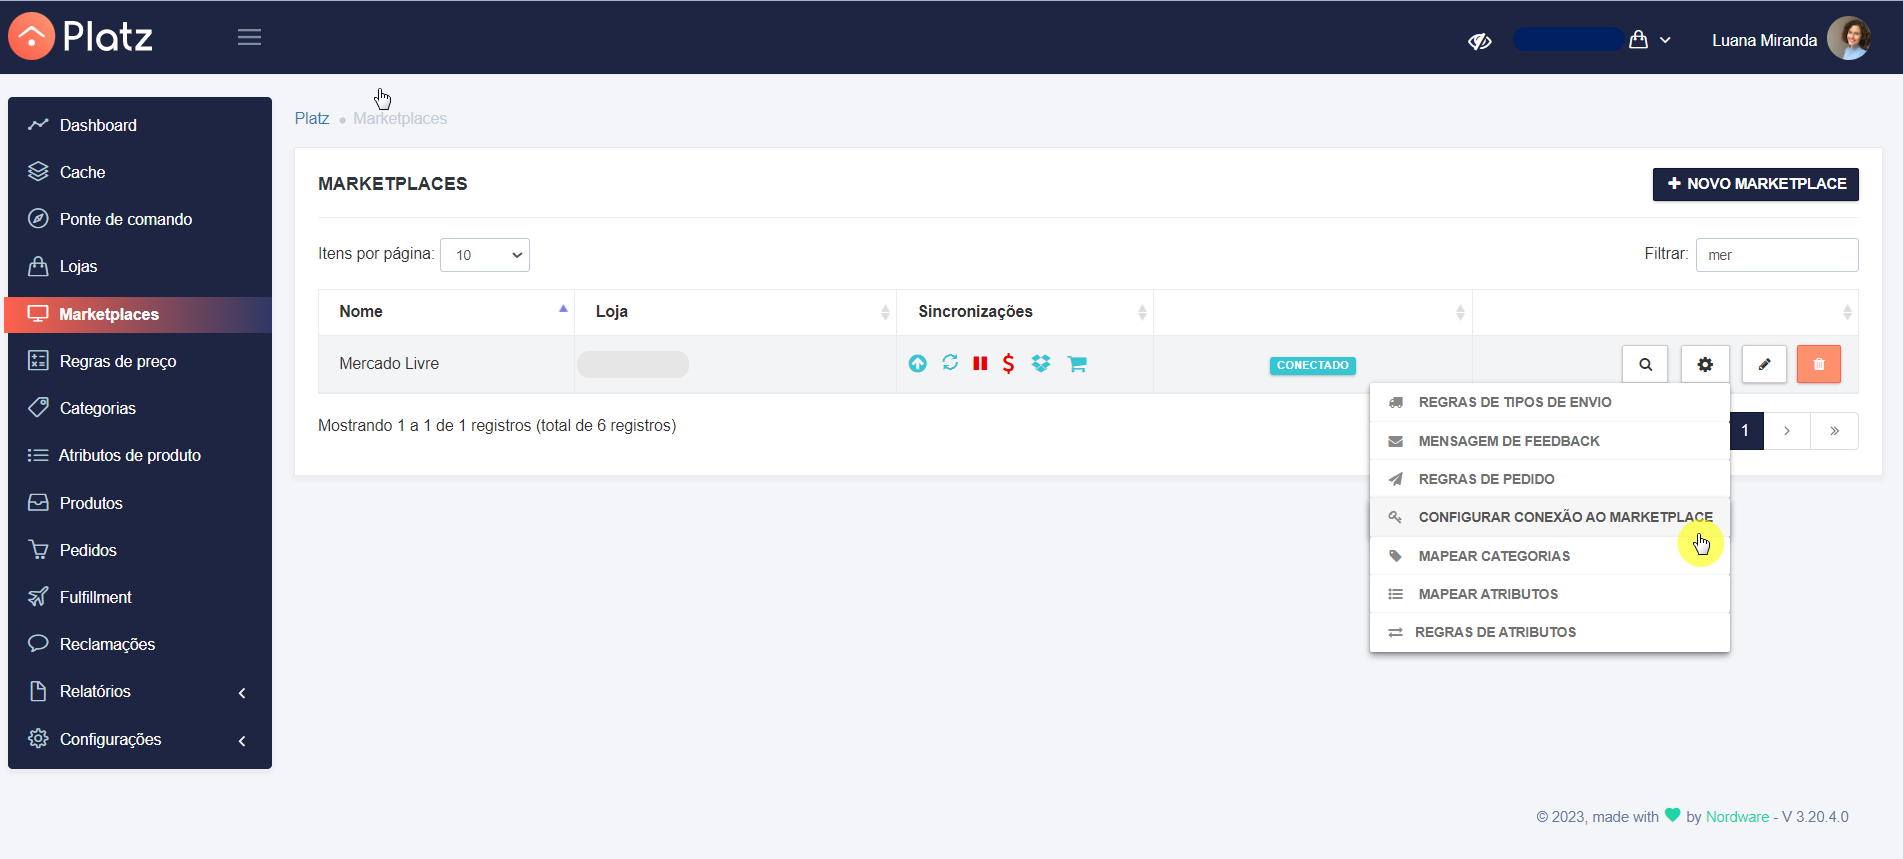
Task: Click the trash delete button for Mercado Livre
Action: (x=1819, y=364)
